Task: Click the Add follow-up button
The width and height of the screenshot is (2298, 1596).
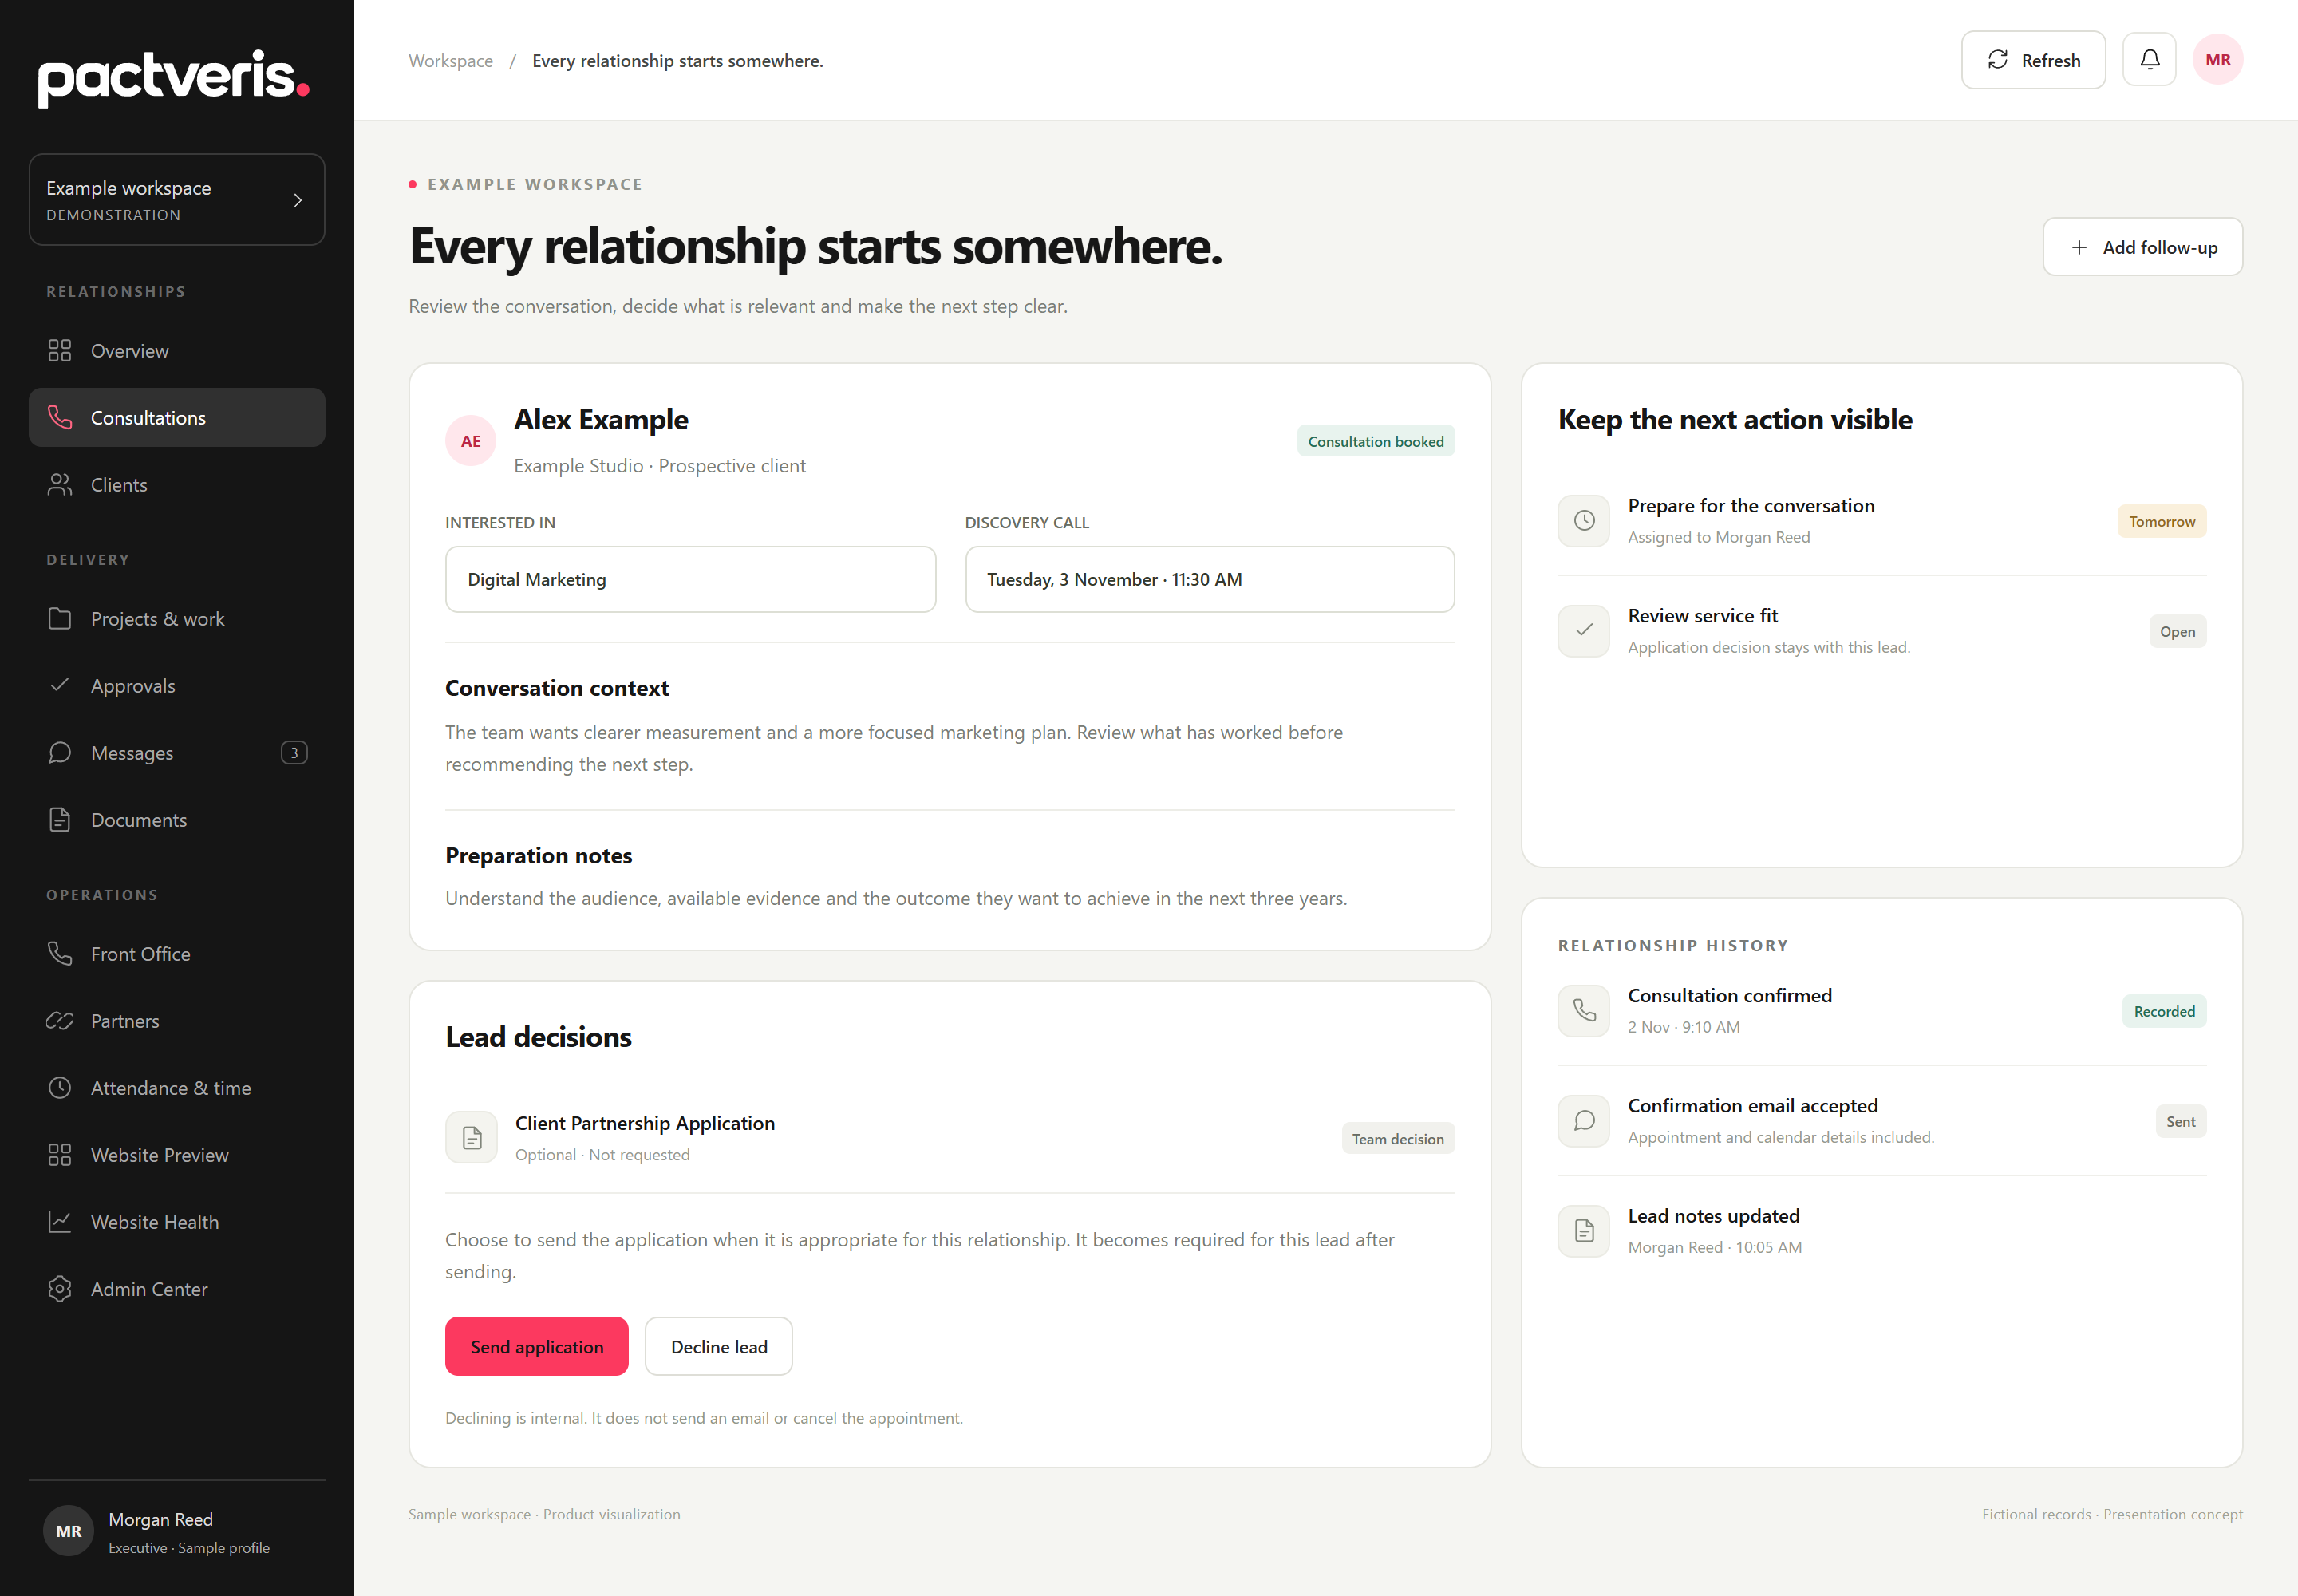Action: pos(2142,247)
